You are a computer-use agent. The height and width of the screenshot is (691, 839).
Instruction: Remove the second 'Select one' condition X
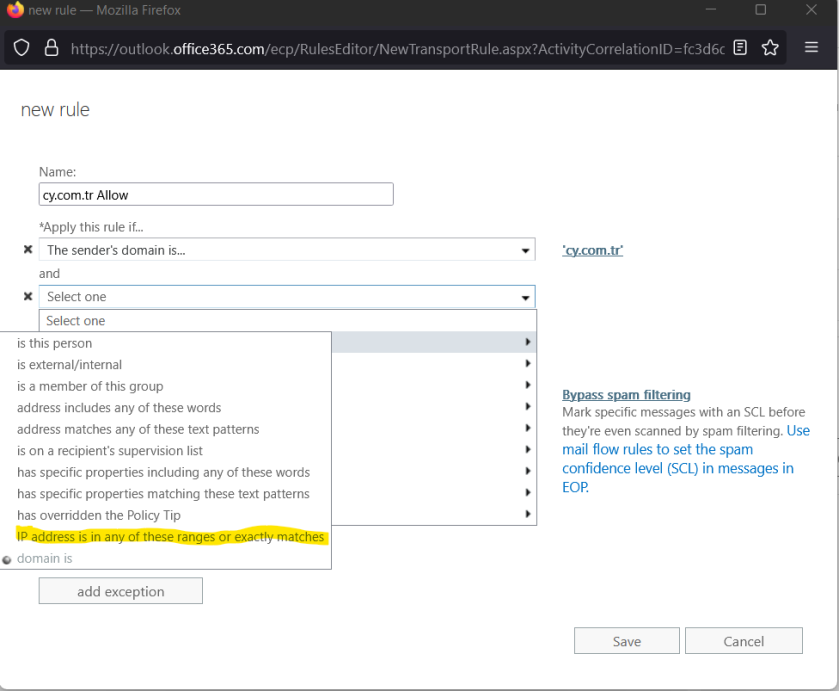[28, 297]
